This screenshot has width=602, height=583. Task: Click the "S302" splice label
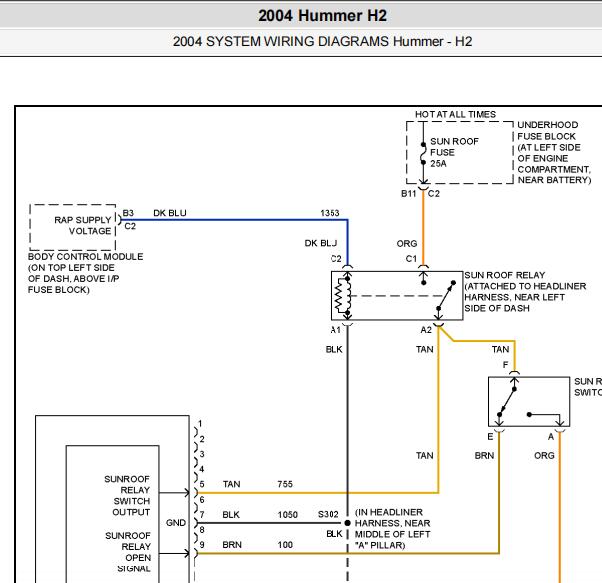point(328,514)
